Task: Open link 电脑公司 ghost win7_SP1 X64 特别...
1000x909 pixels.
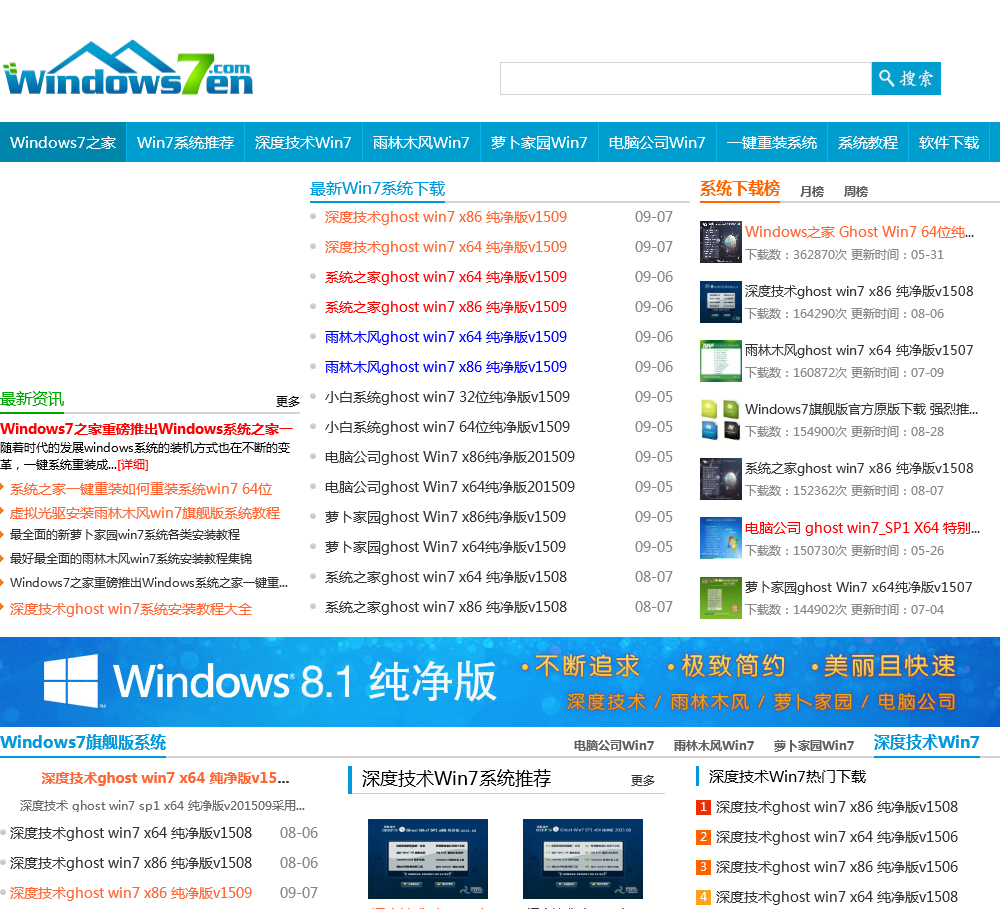Action: click(x=862, y=528)
